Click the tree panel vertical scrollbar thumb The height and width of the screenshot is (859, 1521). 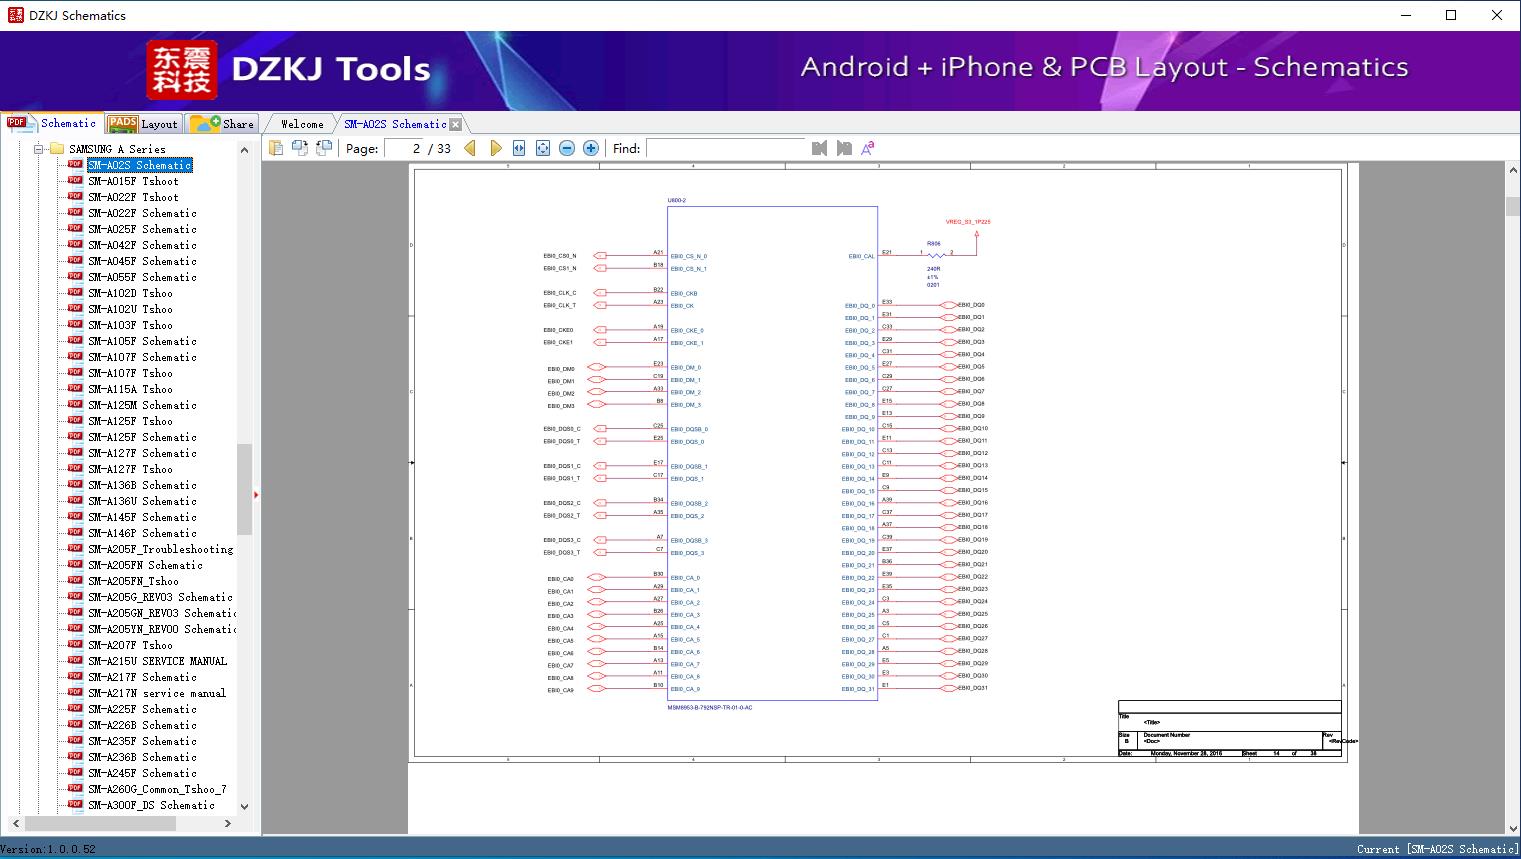click(244, 488)
